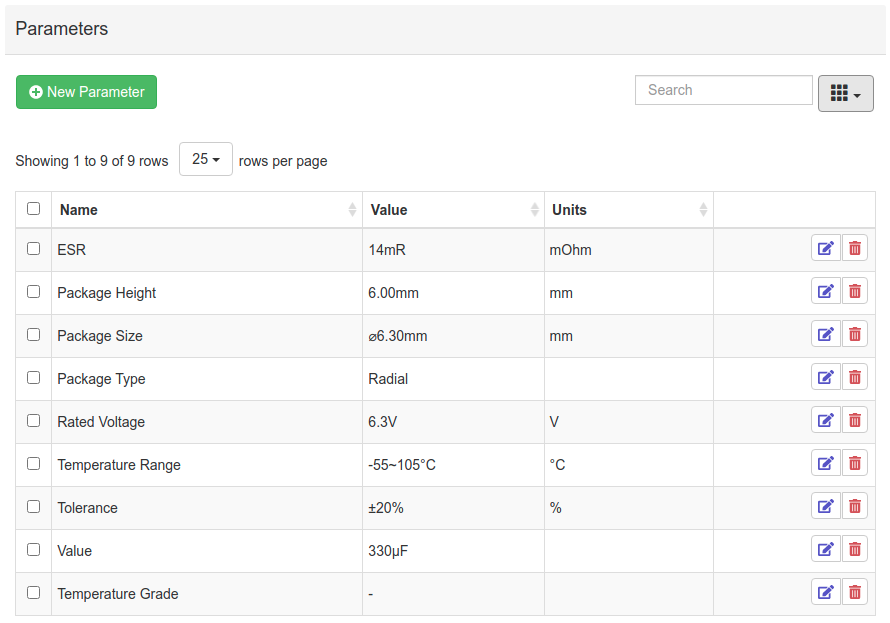Tick the ESR row checkbox
This screenshot has width=890, height=623.
(34, 249)
